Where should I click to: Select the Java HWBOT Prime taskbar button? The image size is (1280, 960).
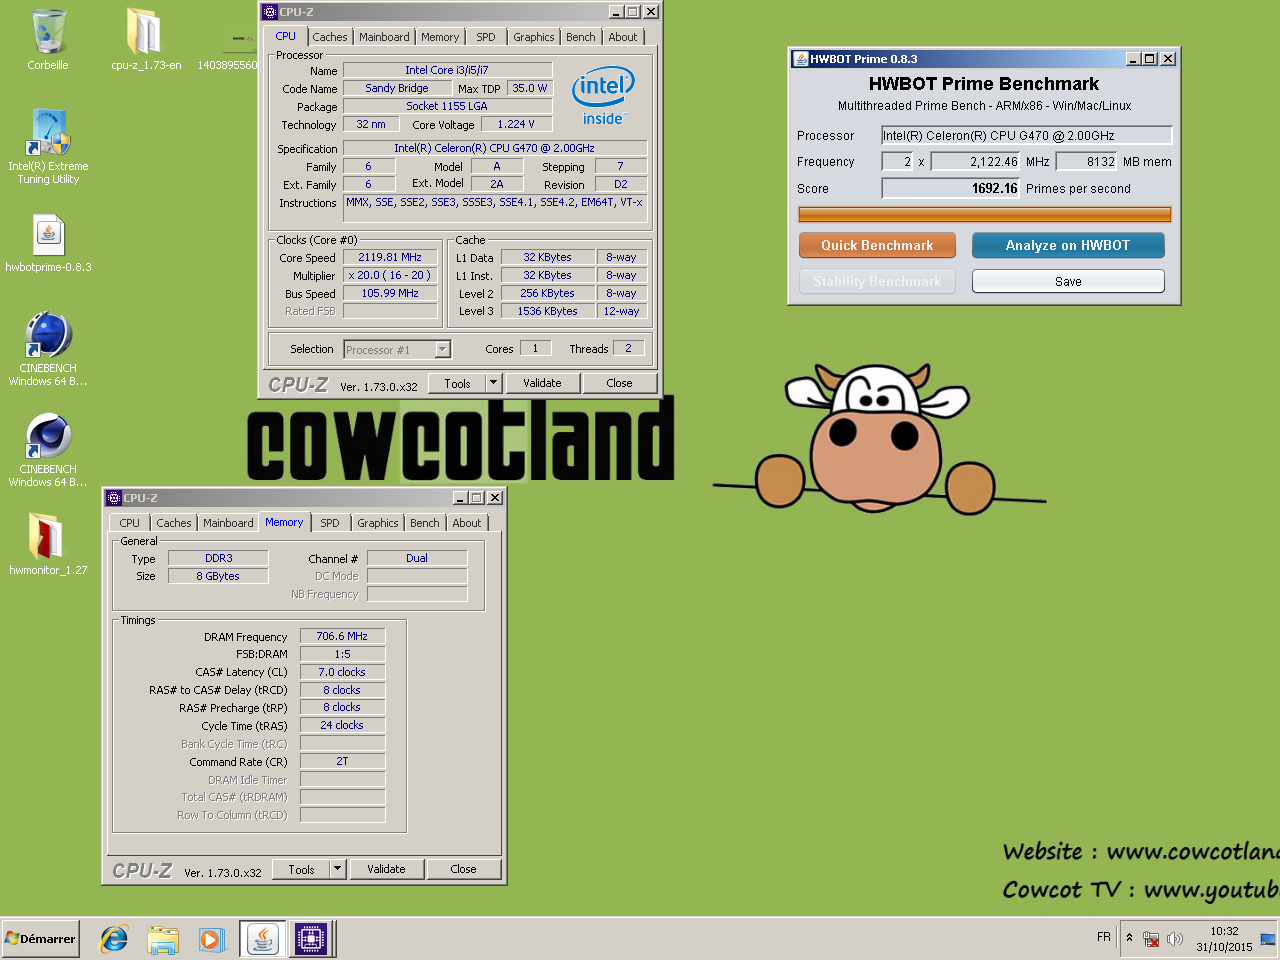[262, 939]
